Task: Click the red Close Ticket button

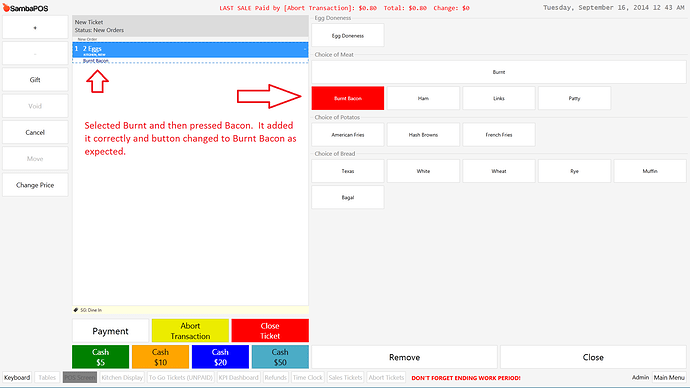Action: [270, 331]
